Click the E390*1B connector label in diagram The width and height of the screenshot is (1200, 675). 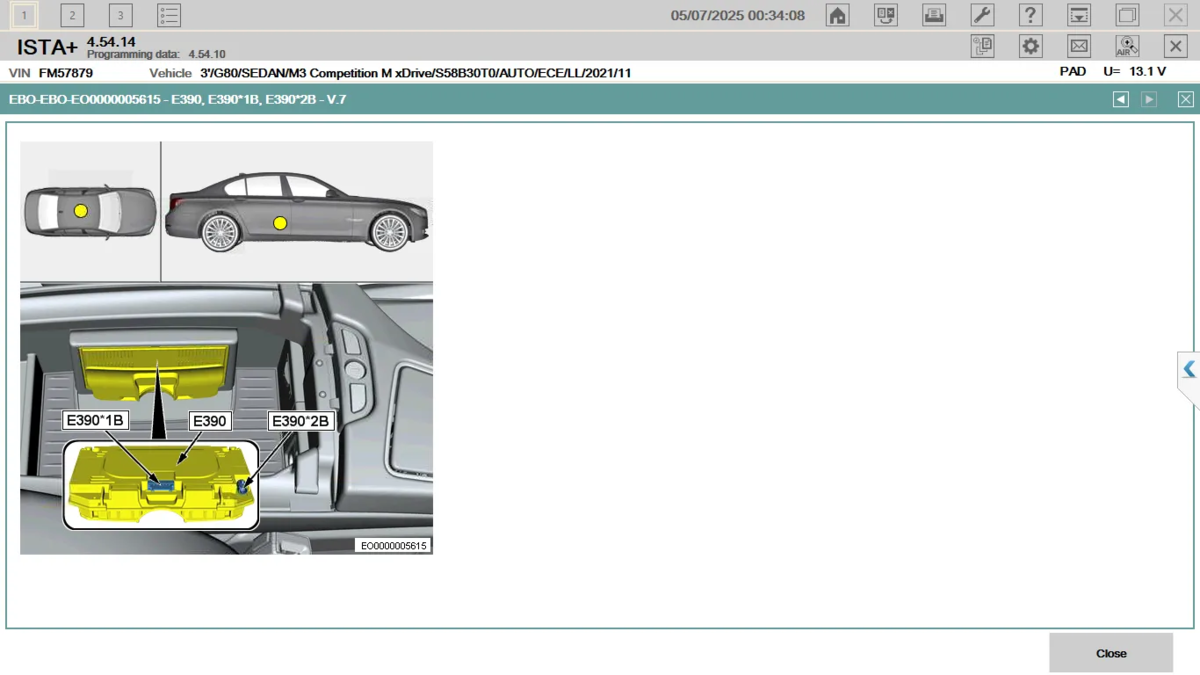(x=94, y=421)
